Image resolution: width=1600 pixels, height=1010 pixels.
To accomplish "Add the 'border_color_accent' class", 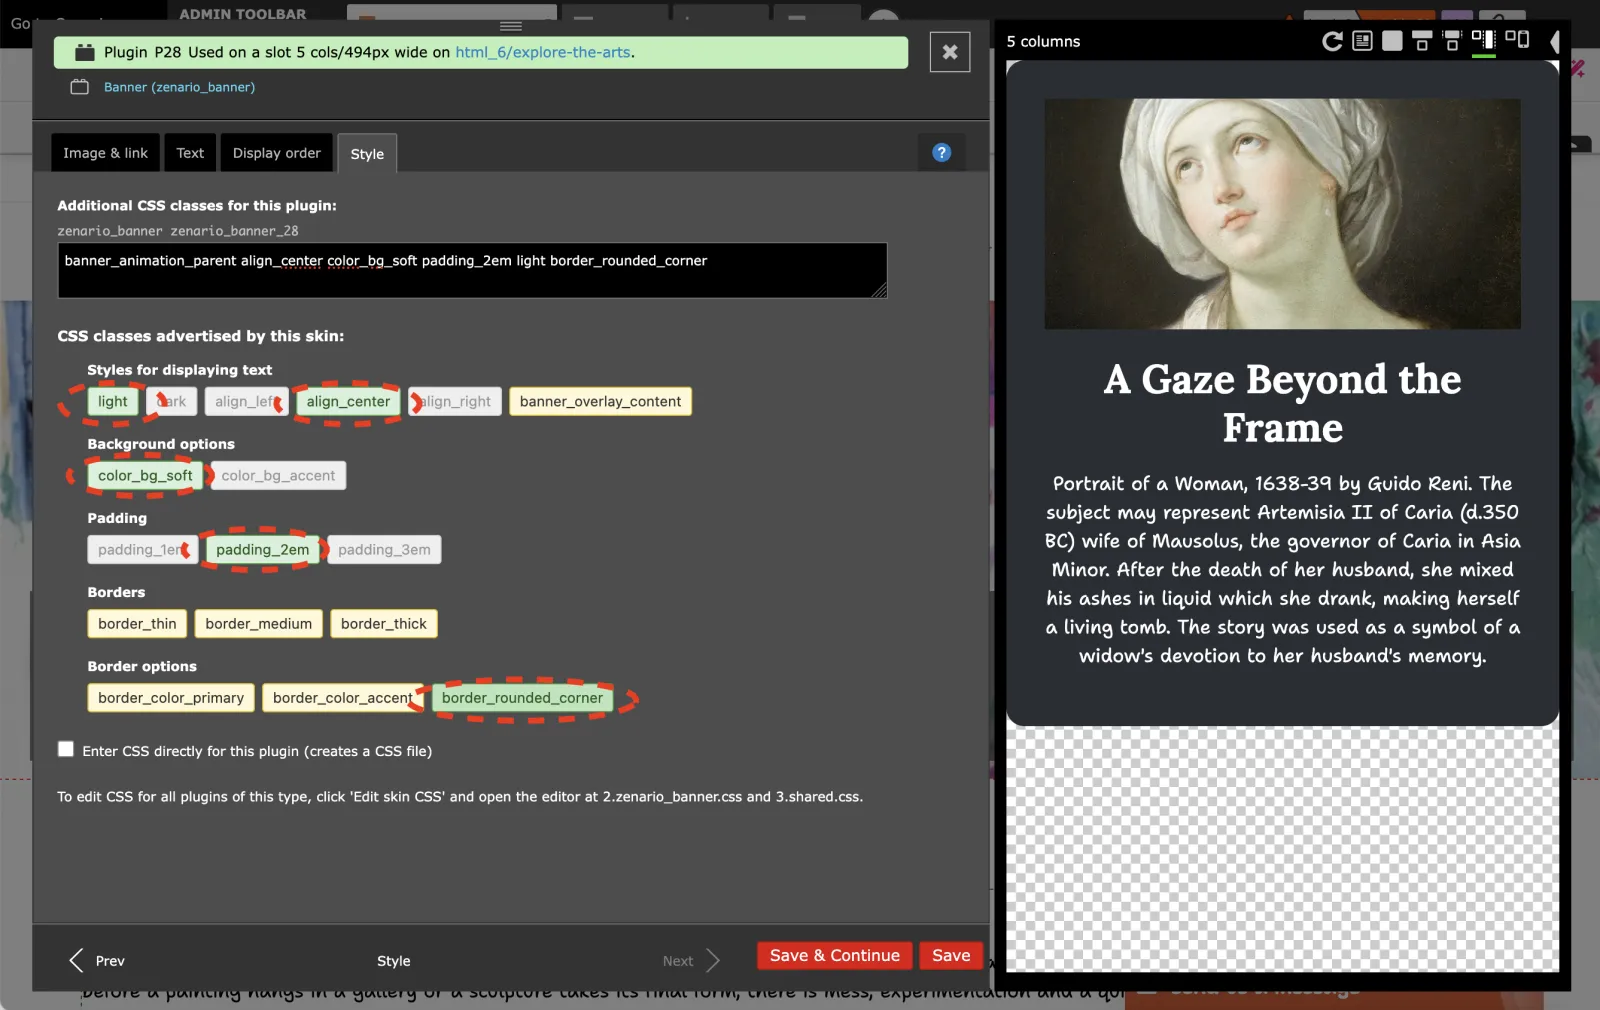I will click(x=343, y=697).
